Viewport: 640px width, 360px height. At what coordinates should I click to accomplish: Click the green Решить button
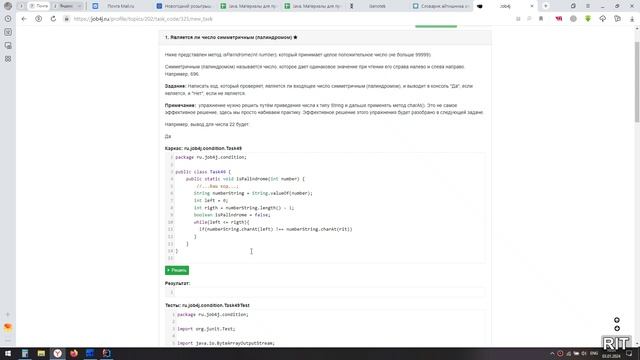coord(177,270)
